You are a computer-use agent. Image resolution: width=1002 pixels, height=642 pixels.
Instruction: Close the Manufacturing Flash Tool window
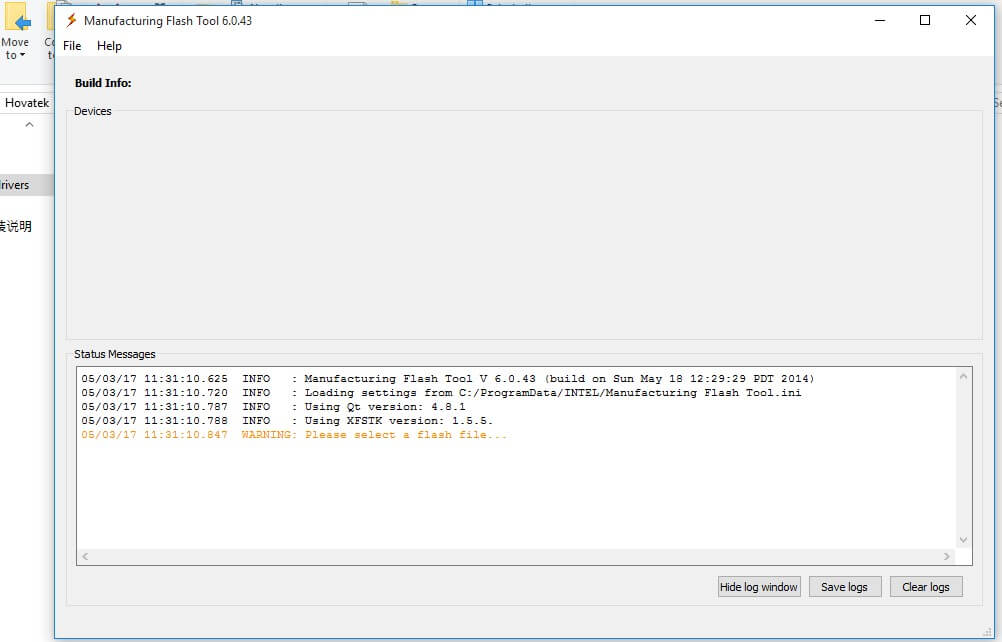tap(971, 20)
